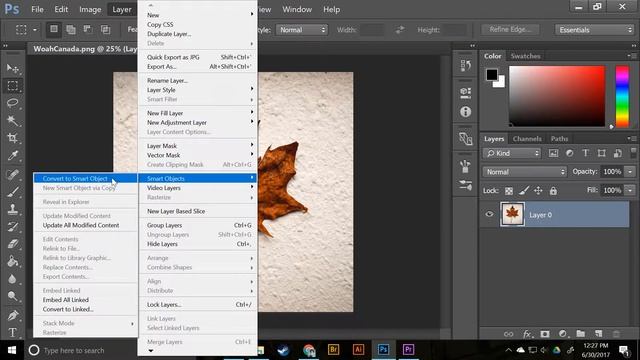Image resolution: width=640 pixels, height=360 pixels.
Task: Open Adobe Illustrator from taskbar
Action: 358,350
